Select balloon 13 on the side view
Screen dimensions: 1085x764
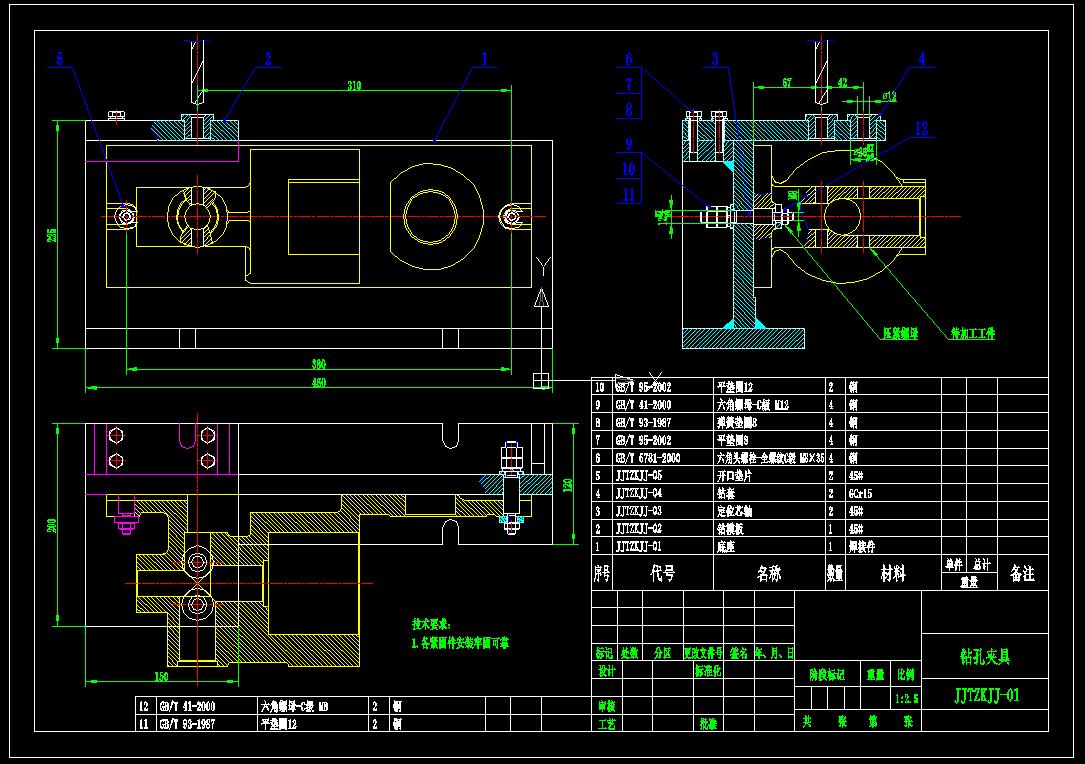923,128
